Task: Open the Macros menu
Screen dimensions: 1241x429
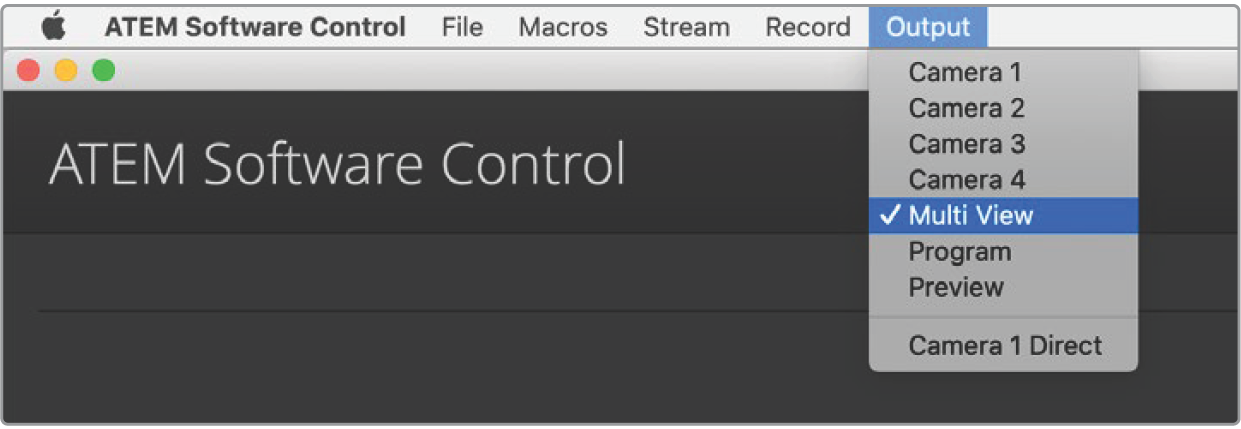Action: pos(563,27)
